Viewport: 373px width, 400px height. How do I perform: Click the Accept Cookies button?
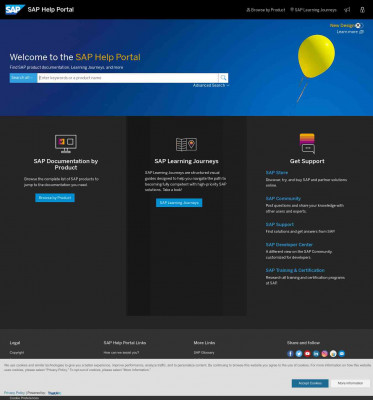310,383
